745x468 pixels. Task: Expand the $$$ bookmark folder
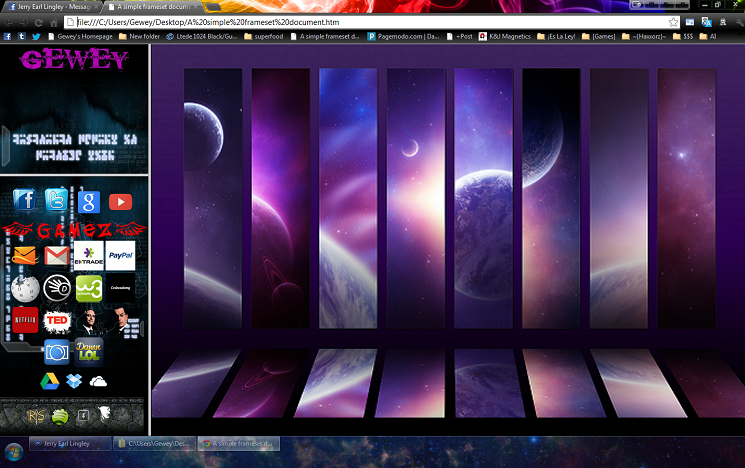683,36
